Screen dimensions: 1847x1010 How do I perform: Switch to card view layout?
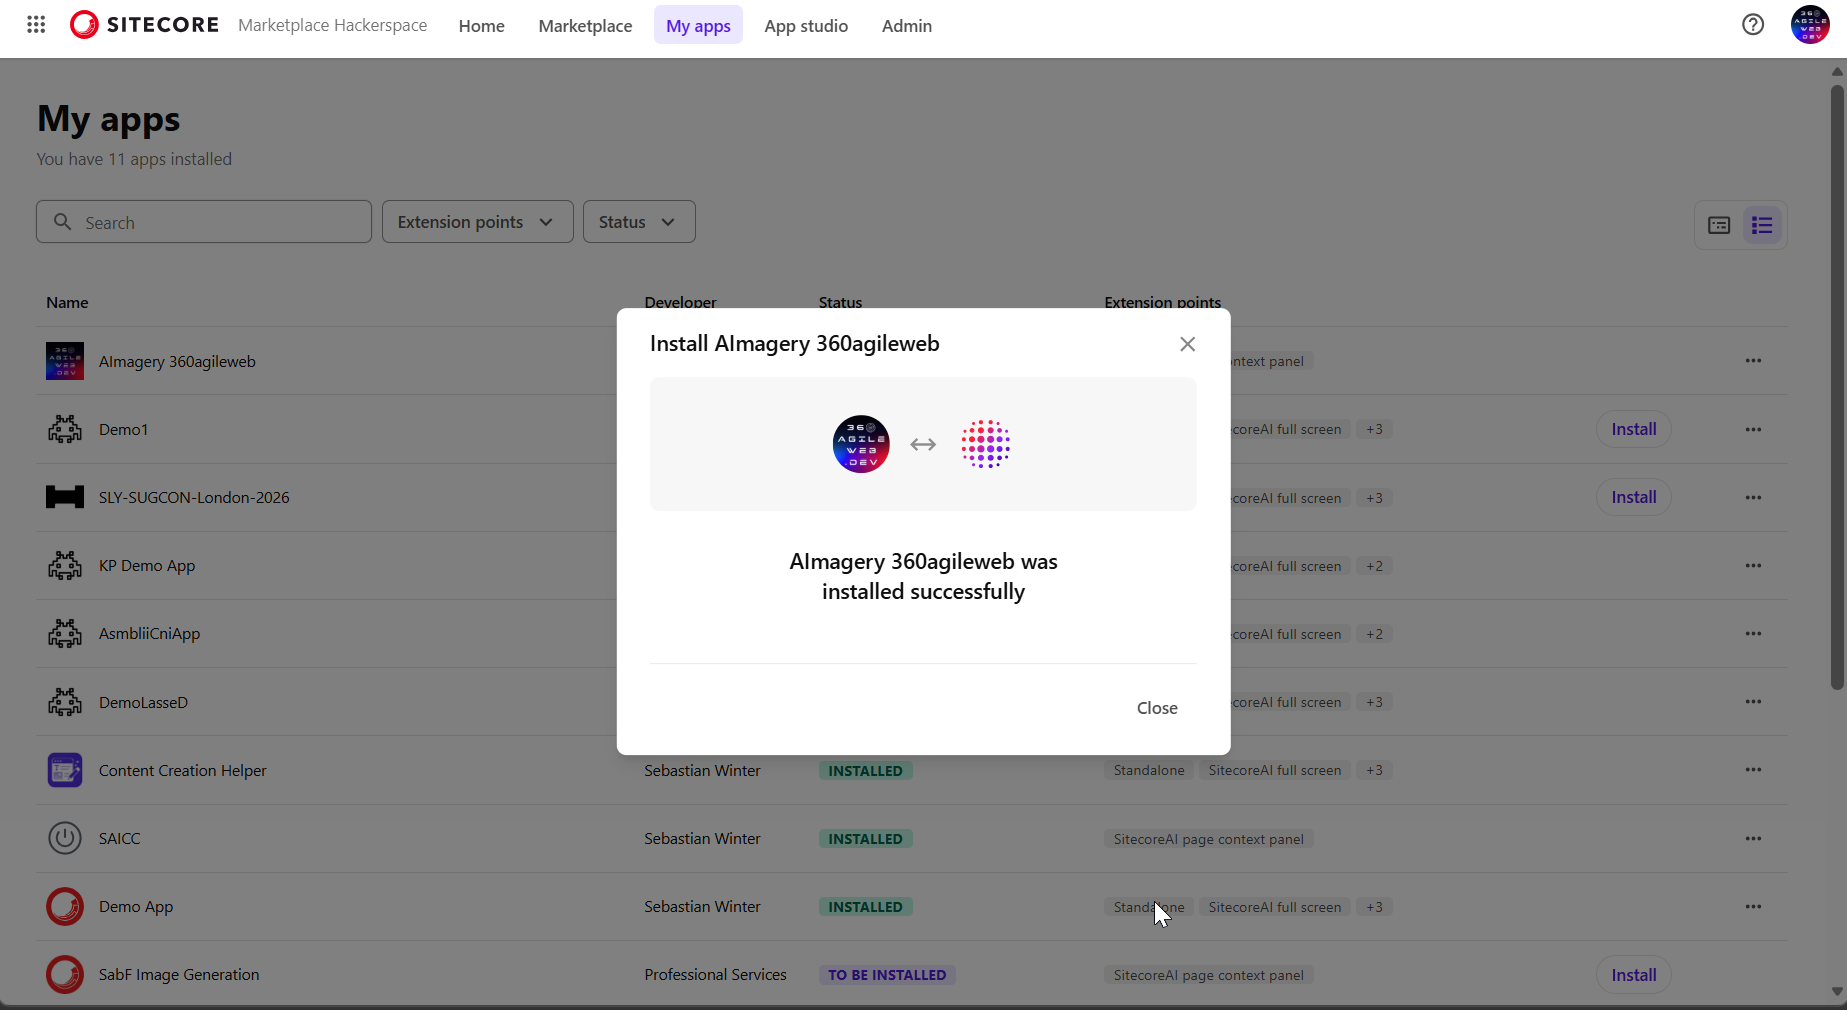[x=1719, y=225]
